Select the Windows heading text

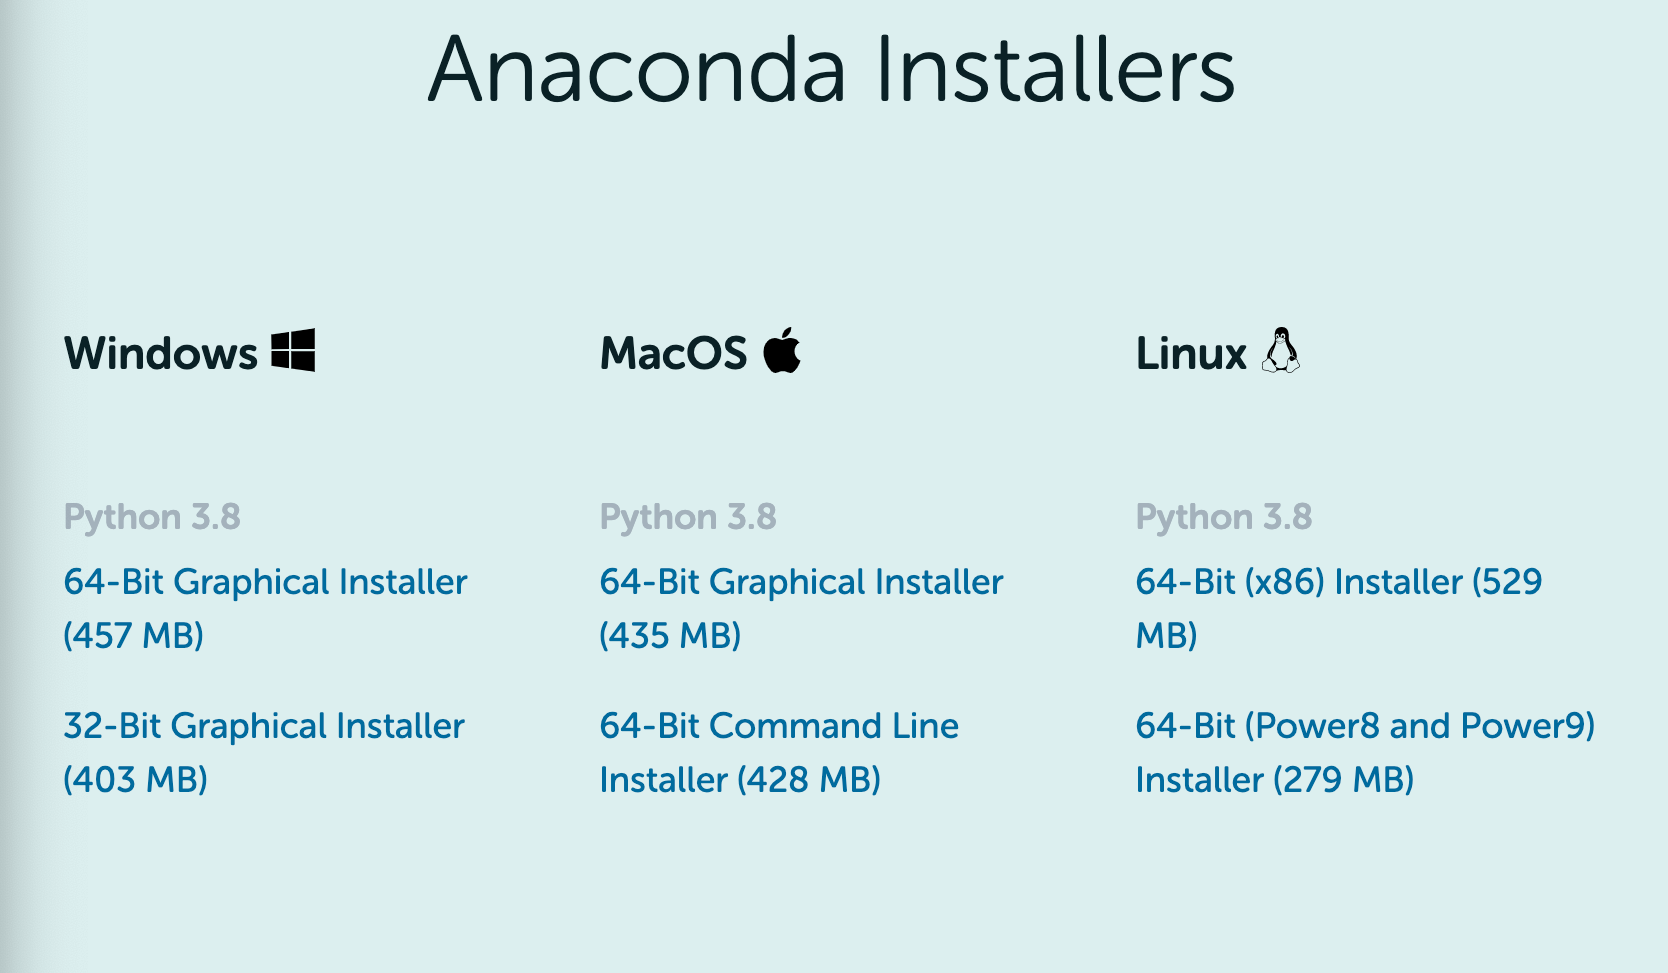161,353
